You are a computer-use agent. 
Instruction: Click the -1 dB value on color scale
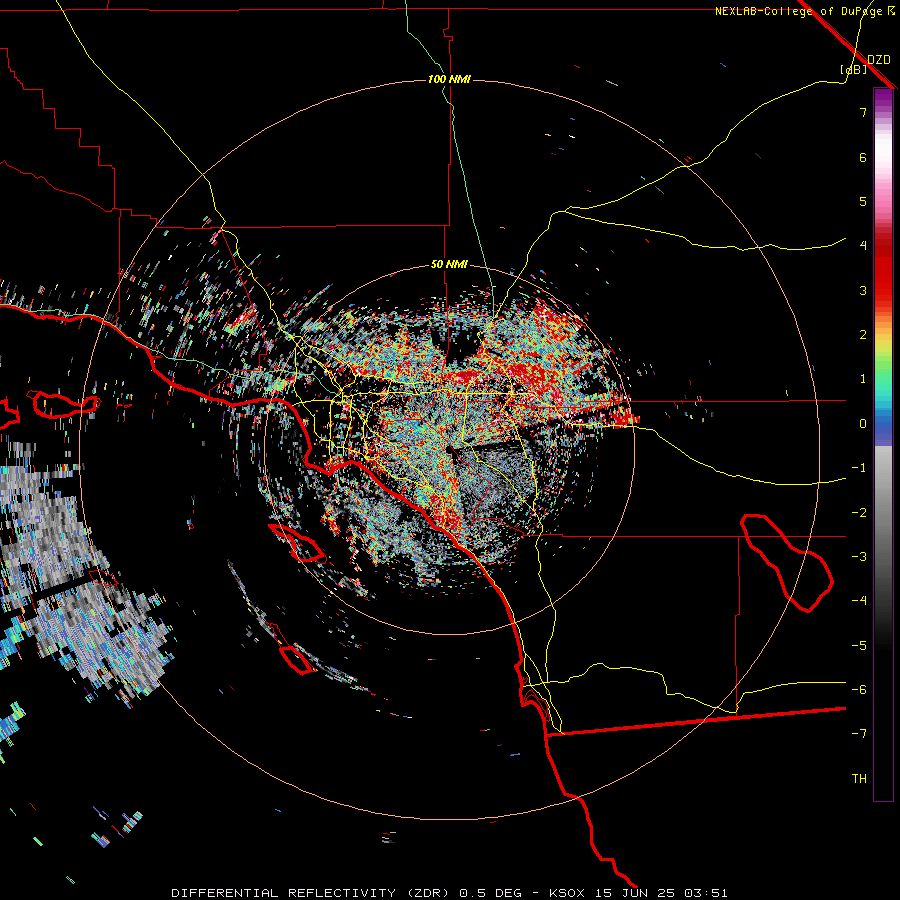coord(859,468)
